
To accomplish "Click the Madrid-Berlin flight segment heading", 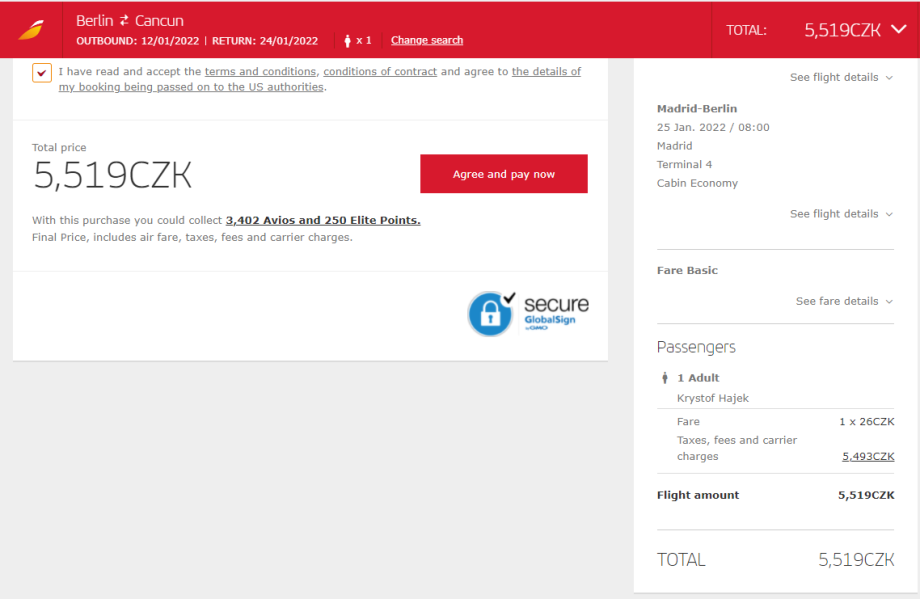I will 697,108.
